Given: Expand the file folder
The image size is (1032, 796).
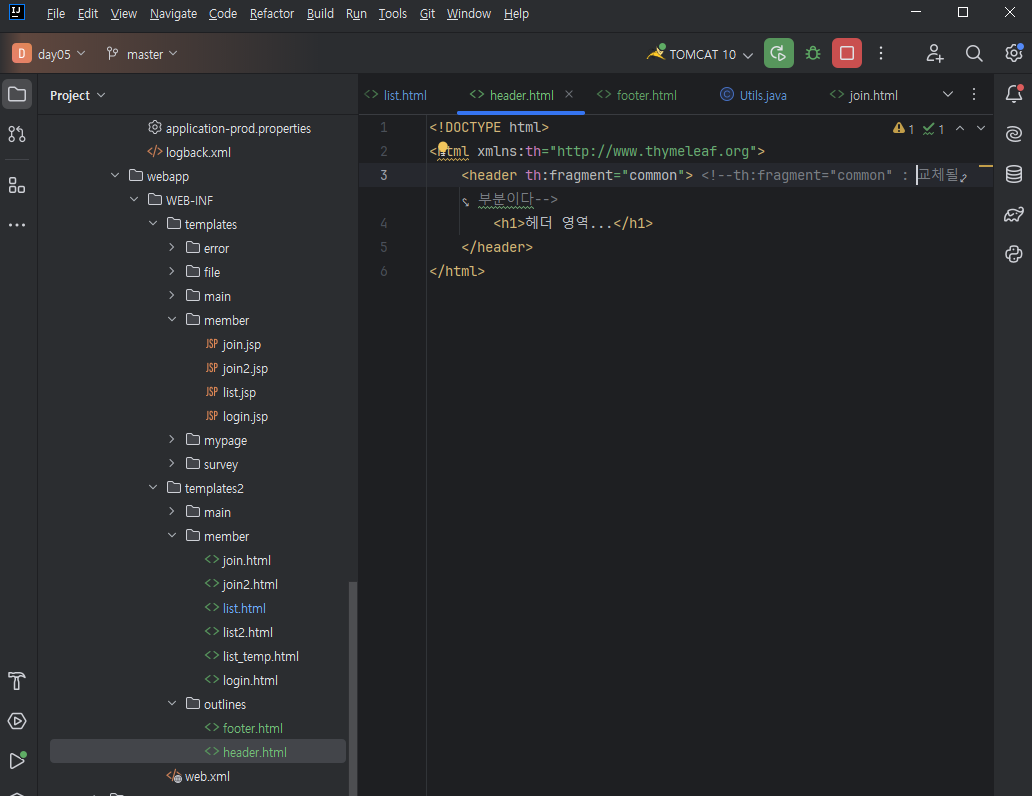Looking at the screenshot, I should (x=172, y=271).
